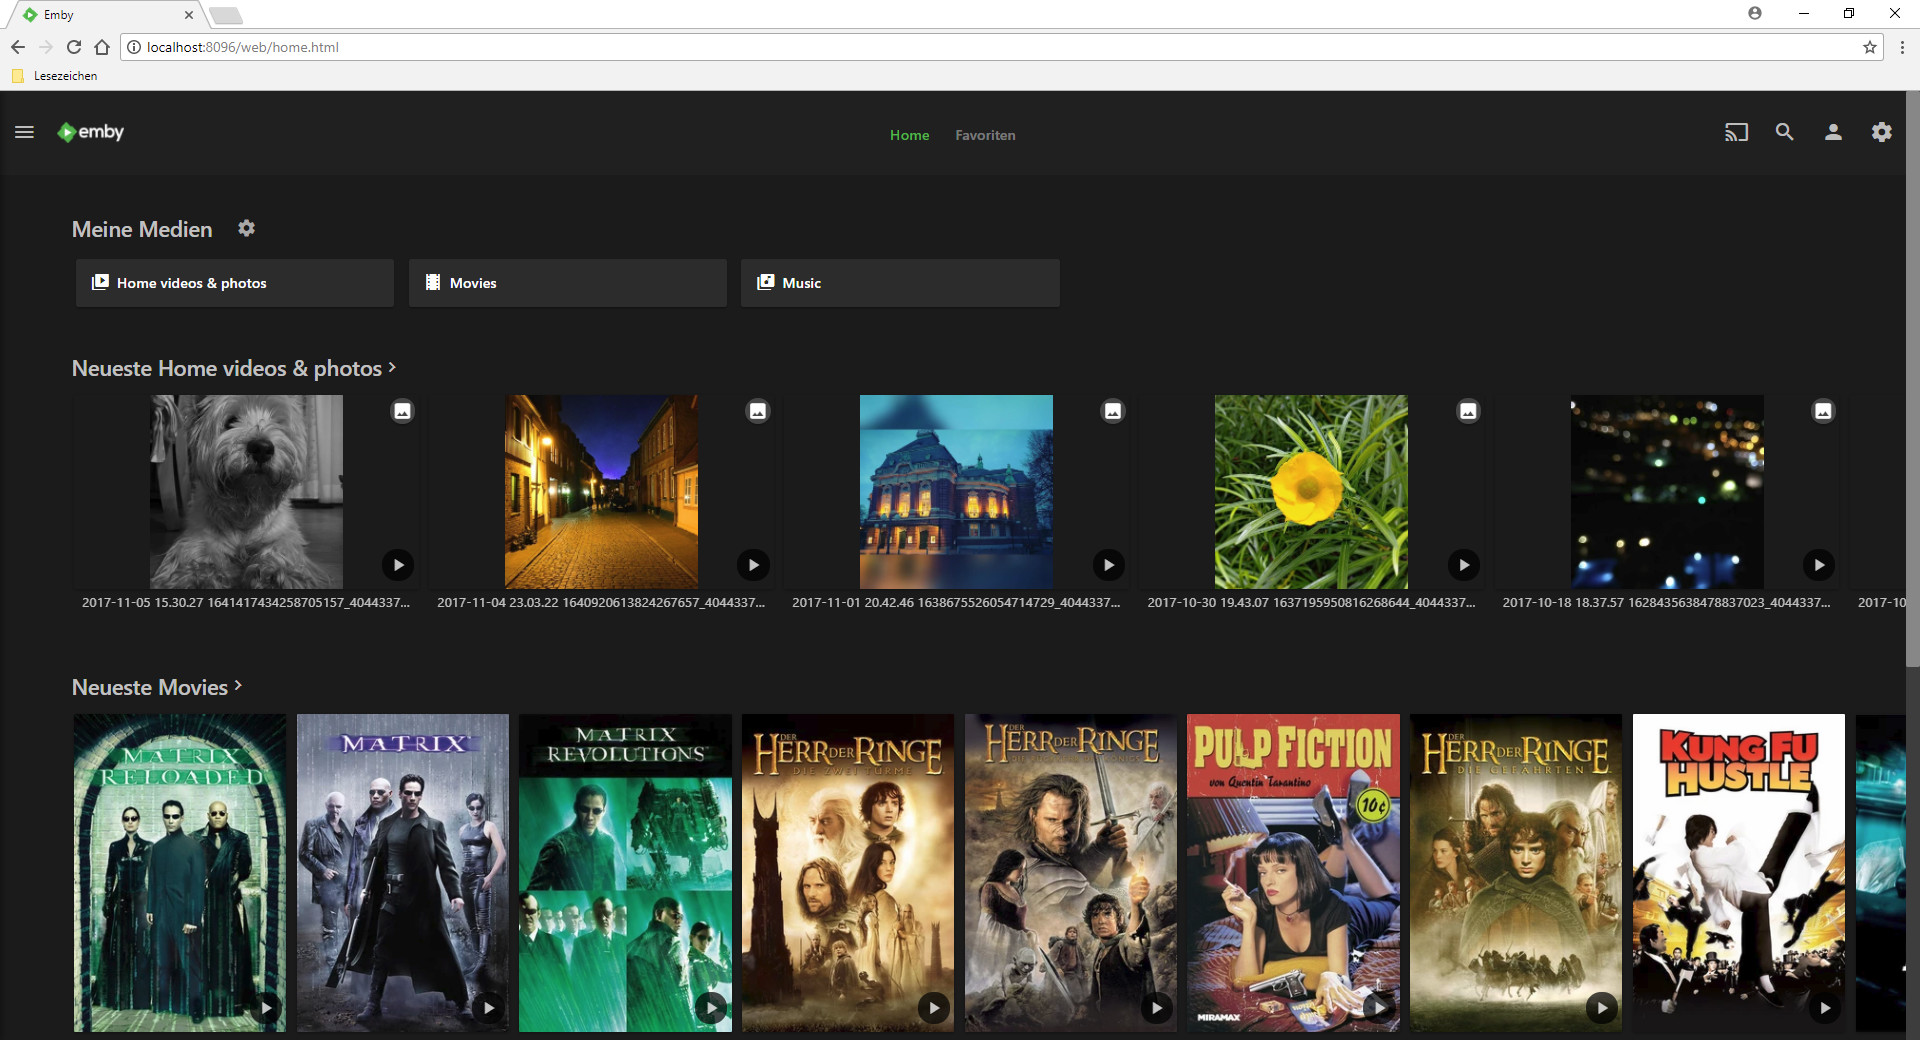Play the dog photo from 2017-11-05
The height and width of the screenshot is (1040, 1920).
pos(398,565)
